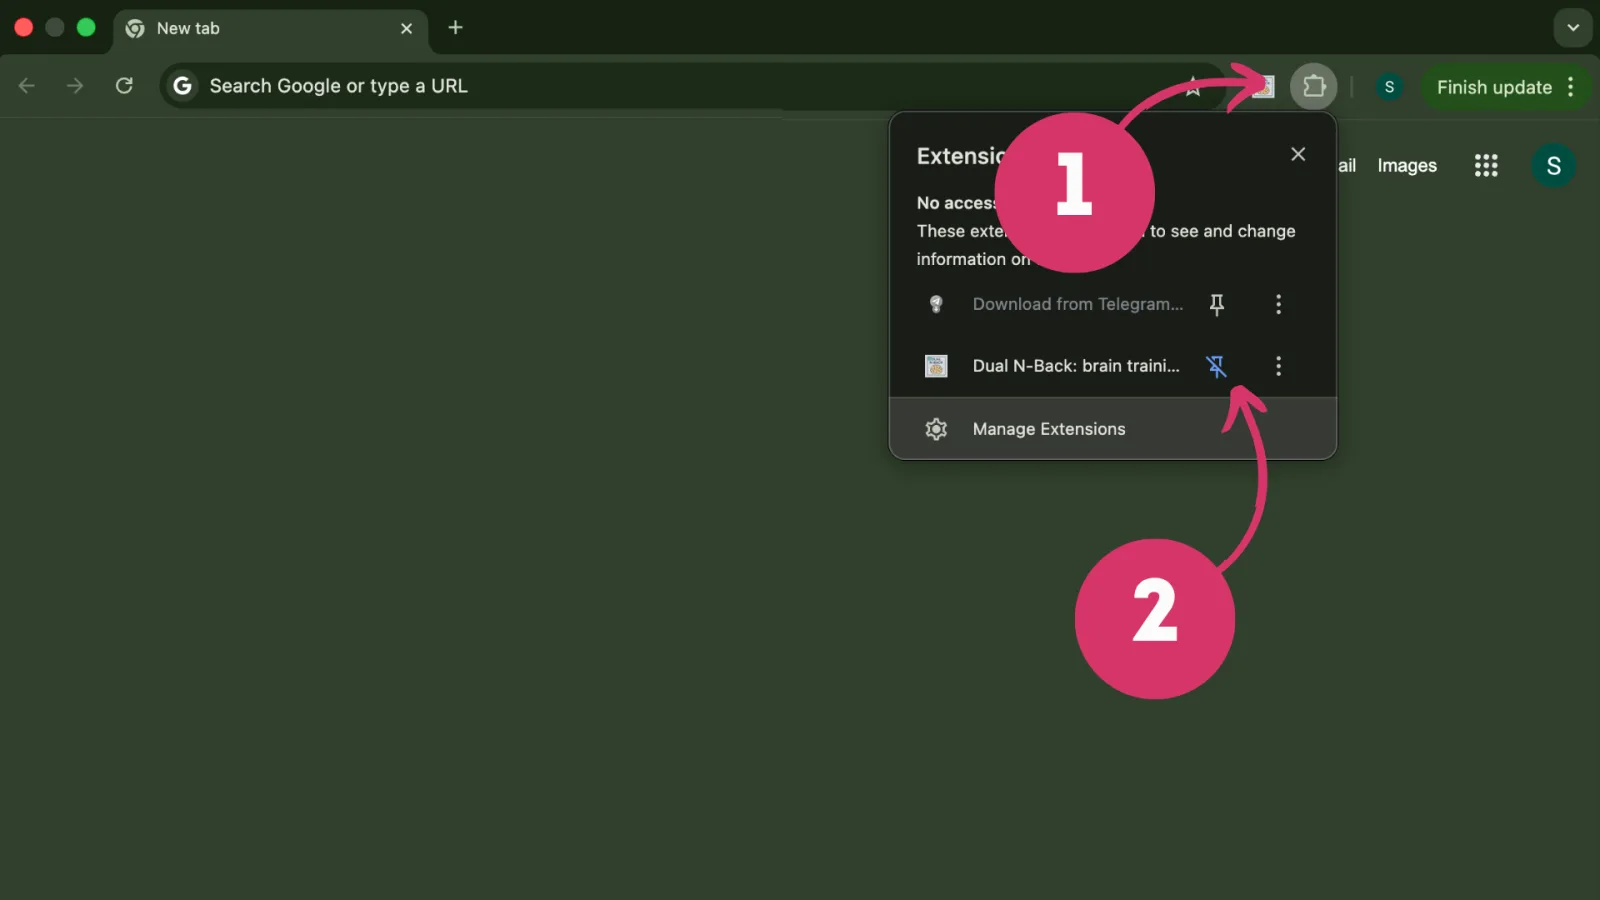Open the Extensions puzzle icon in toolbar
Image resolution: width=1600 pixels, height=900 pixels.
pyautogui.click(x=1313, y=87)
